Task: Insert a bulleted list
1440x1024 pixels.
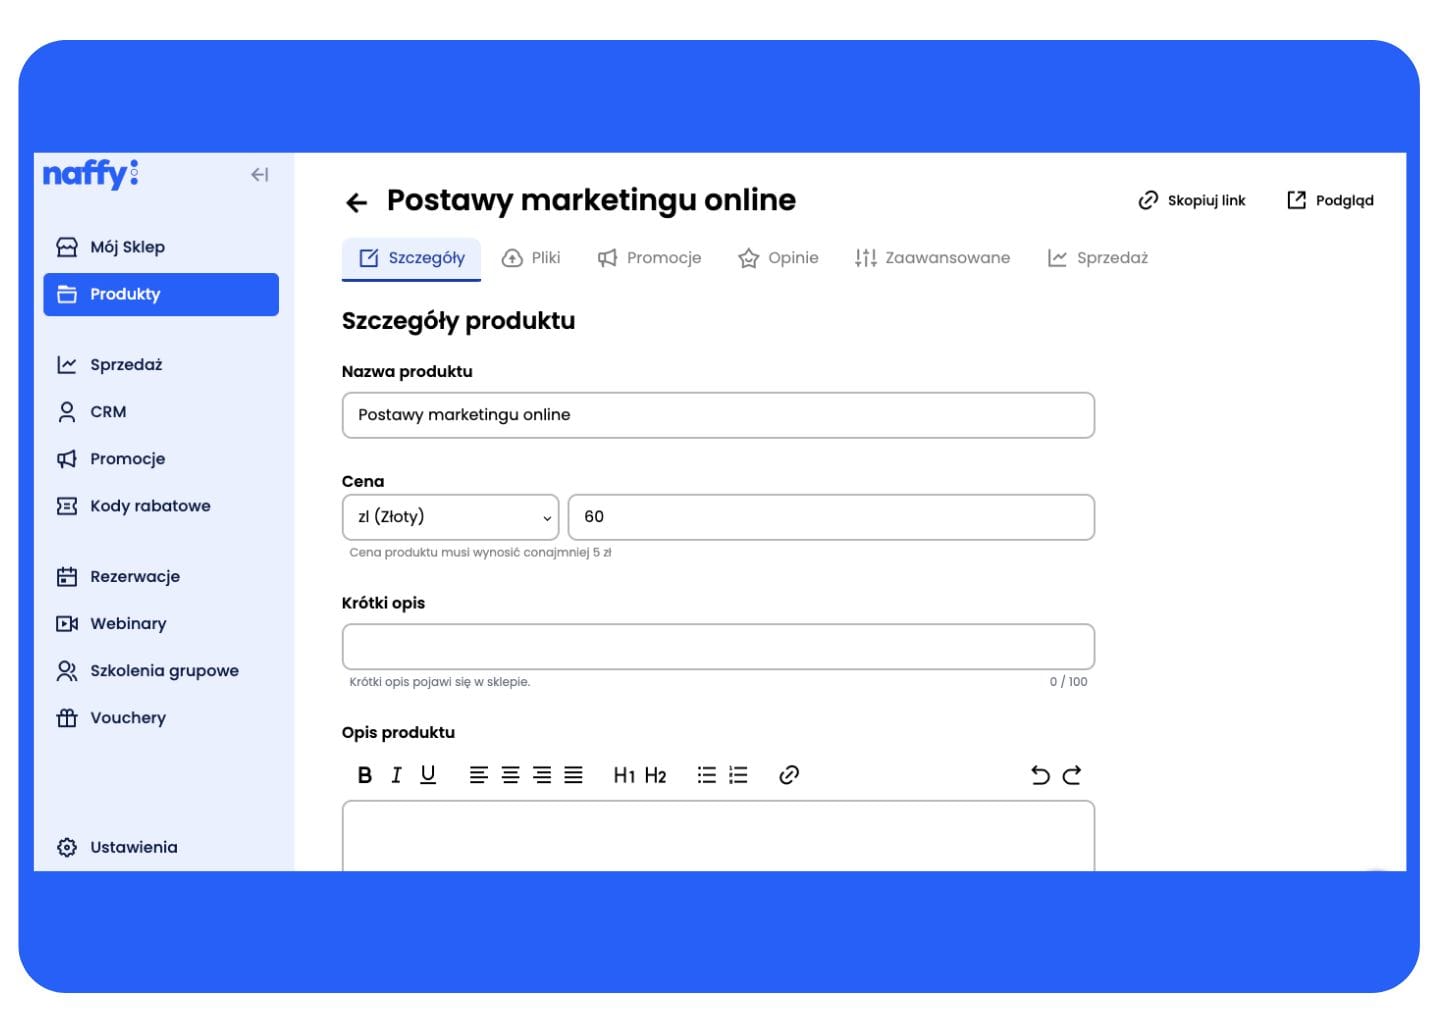Action: pos(707,775)
